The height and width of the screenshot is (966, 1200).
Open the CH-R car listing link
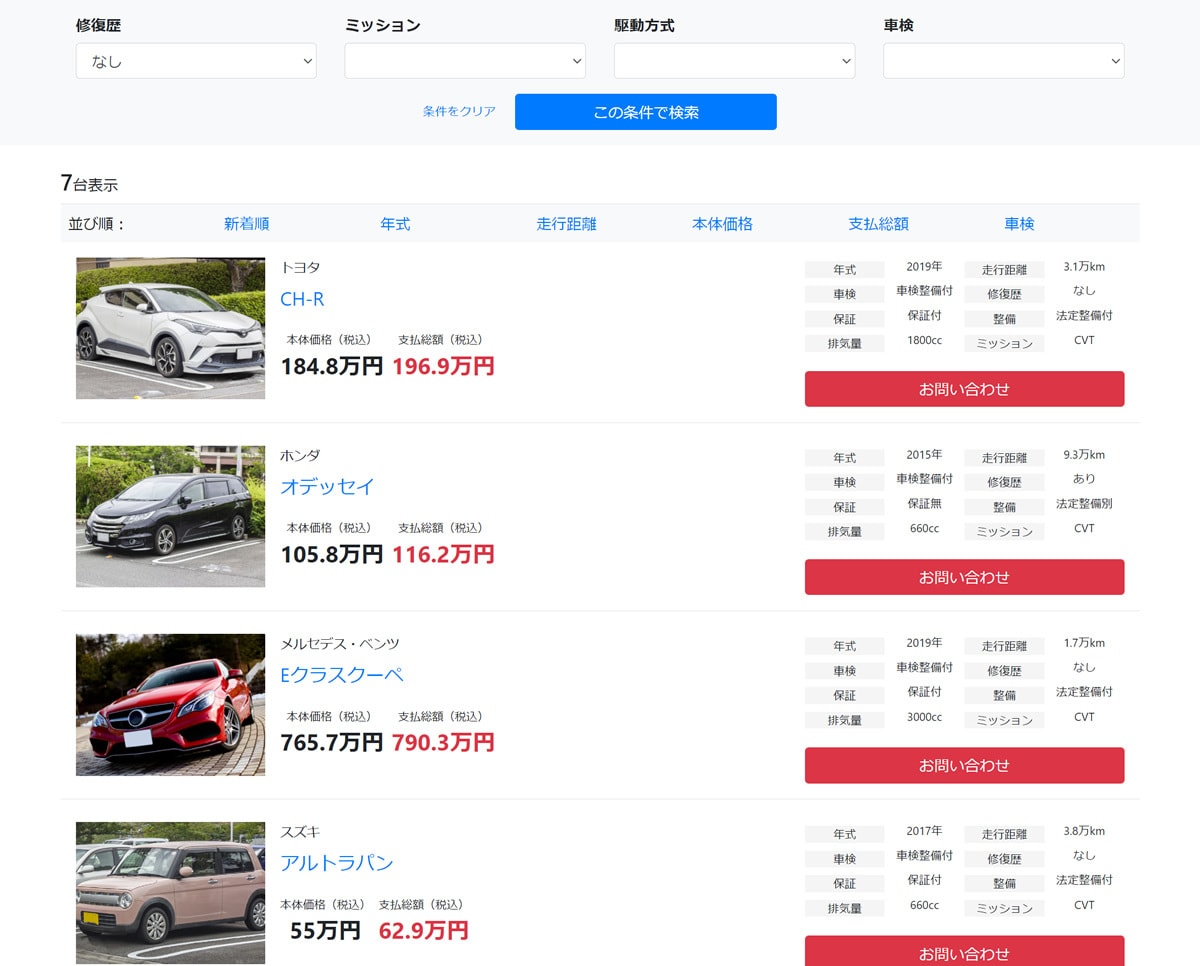pos(302,299)
